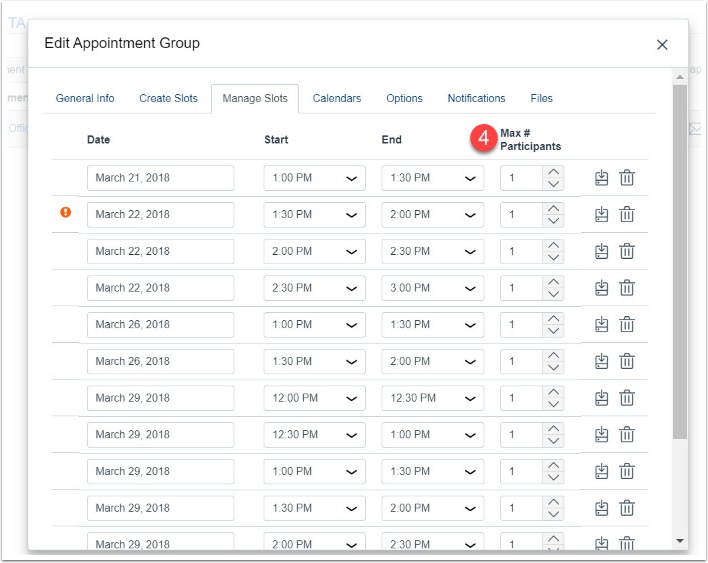Click date field of March 22 2:30 PM slot
Viewport: 708px width, 563px height.
tap(160, 288)
